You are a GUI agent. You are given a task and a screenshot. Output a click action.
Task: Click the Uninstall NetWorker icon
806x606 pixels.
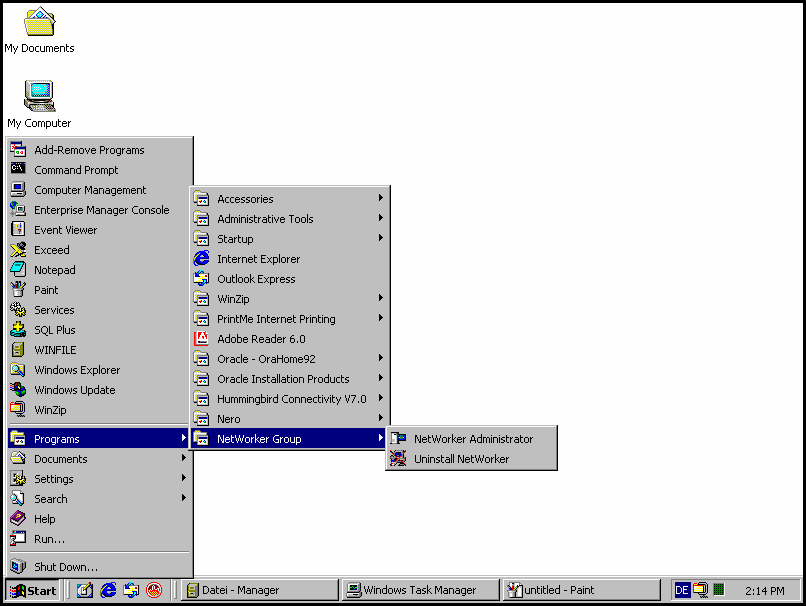pyautogui.click(x=398, y=458)
